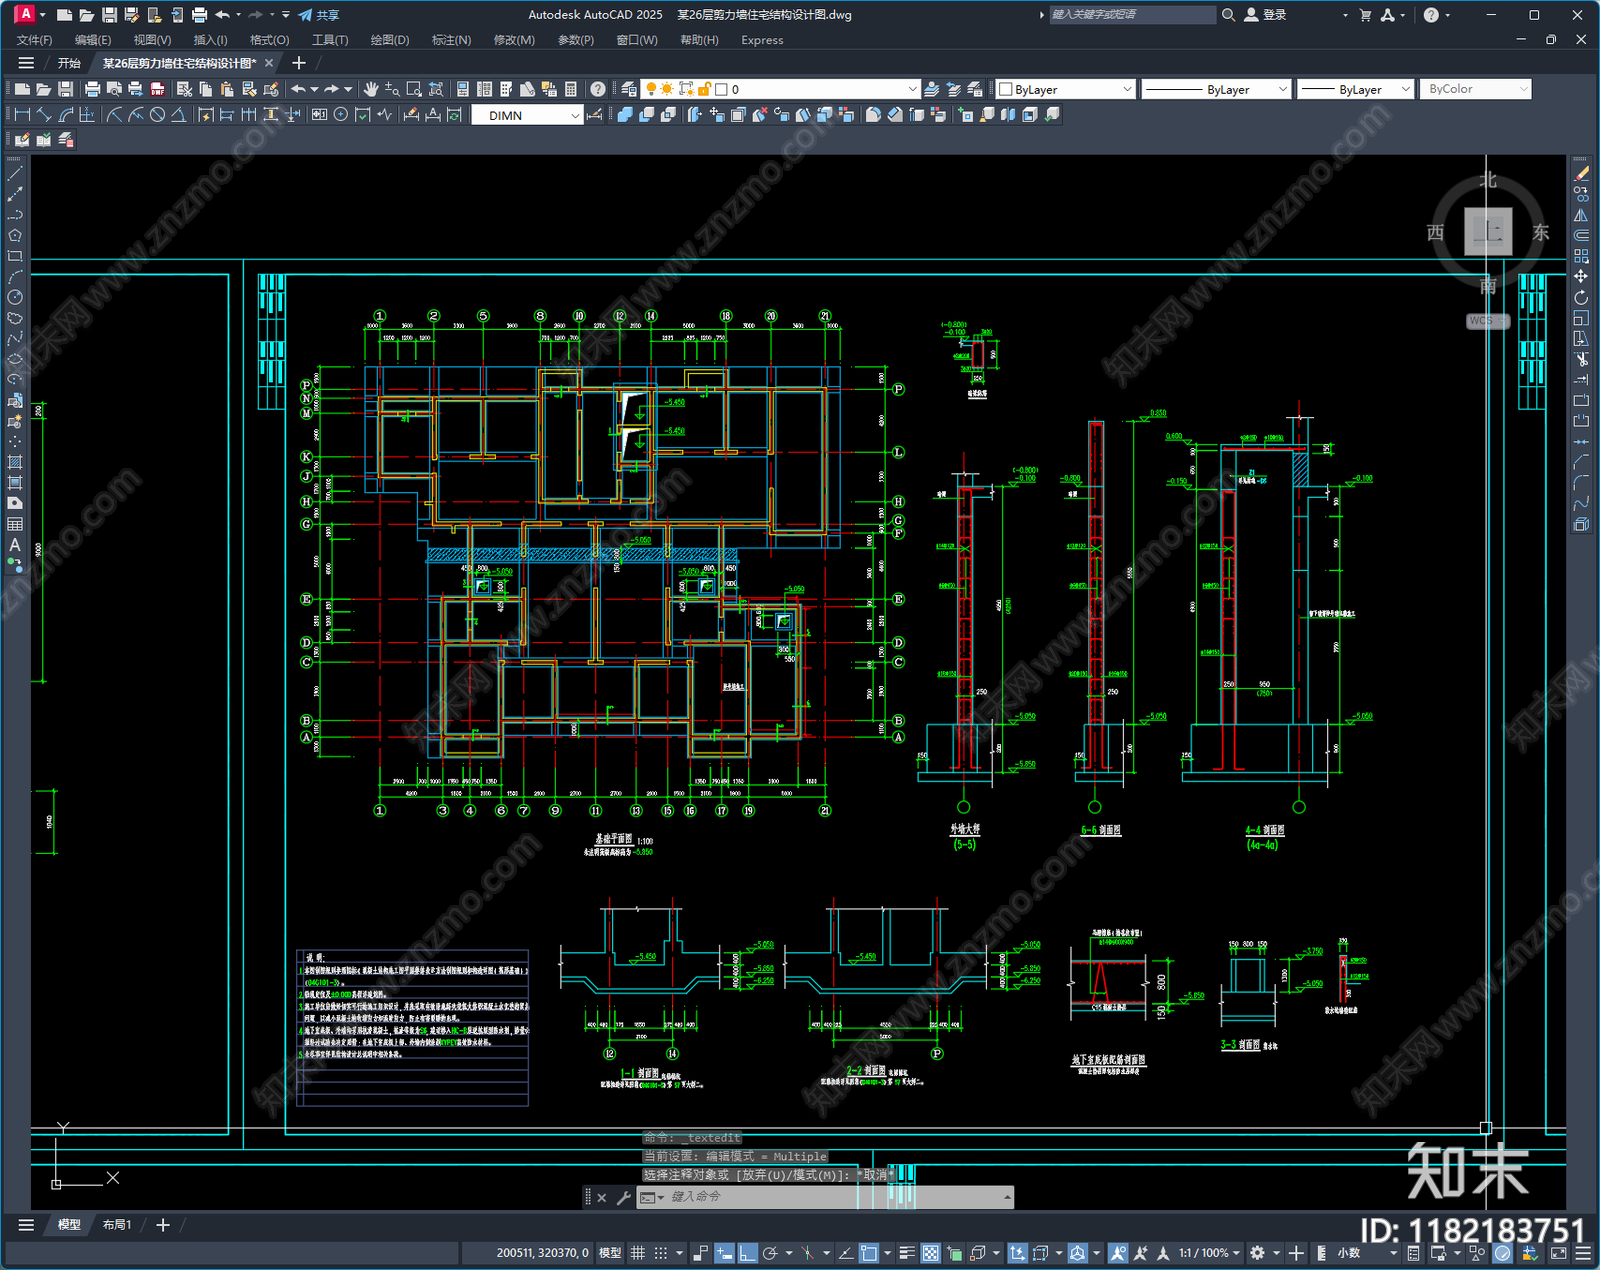This screenshot has height=1270, width=1600.
Task: Select the Multiline Text tool A
Action: [x=15, y=545]
